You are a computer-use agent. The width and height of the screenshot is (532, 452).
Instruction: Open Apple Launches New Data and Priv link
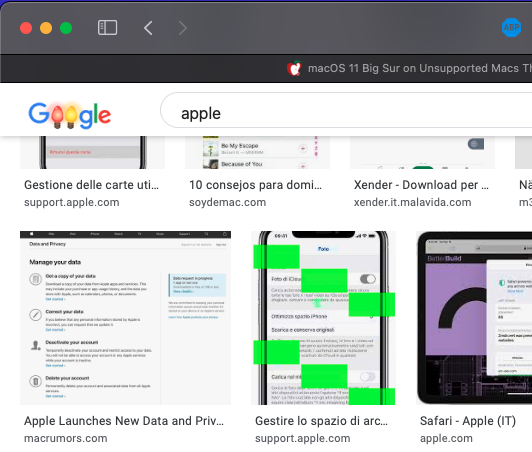pos(124,421)
